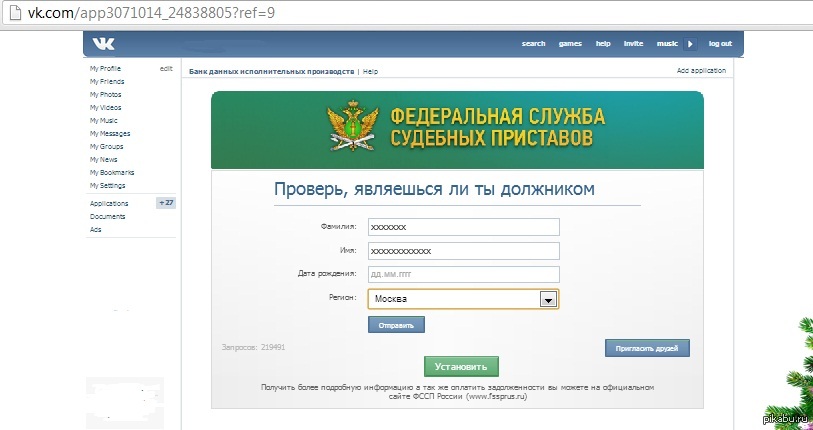Click the VK logo icon
Image resolution: width=813 pixels, height=430 pixels.
coord(103,44)
